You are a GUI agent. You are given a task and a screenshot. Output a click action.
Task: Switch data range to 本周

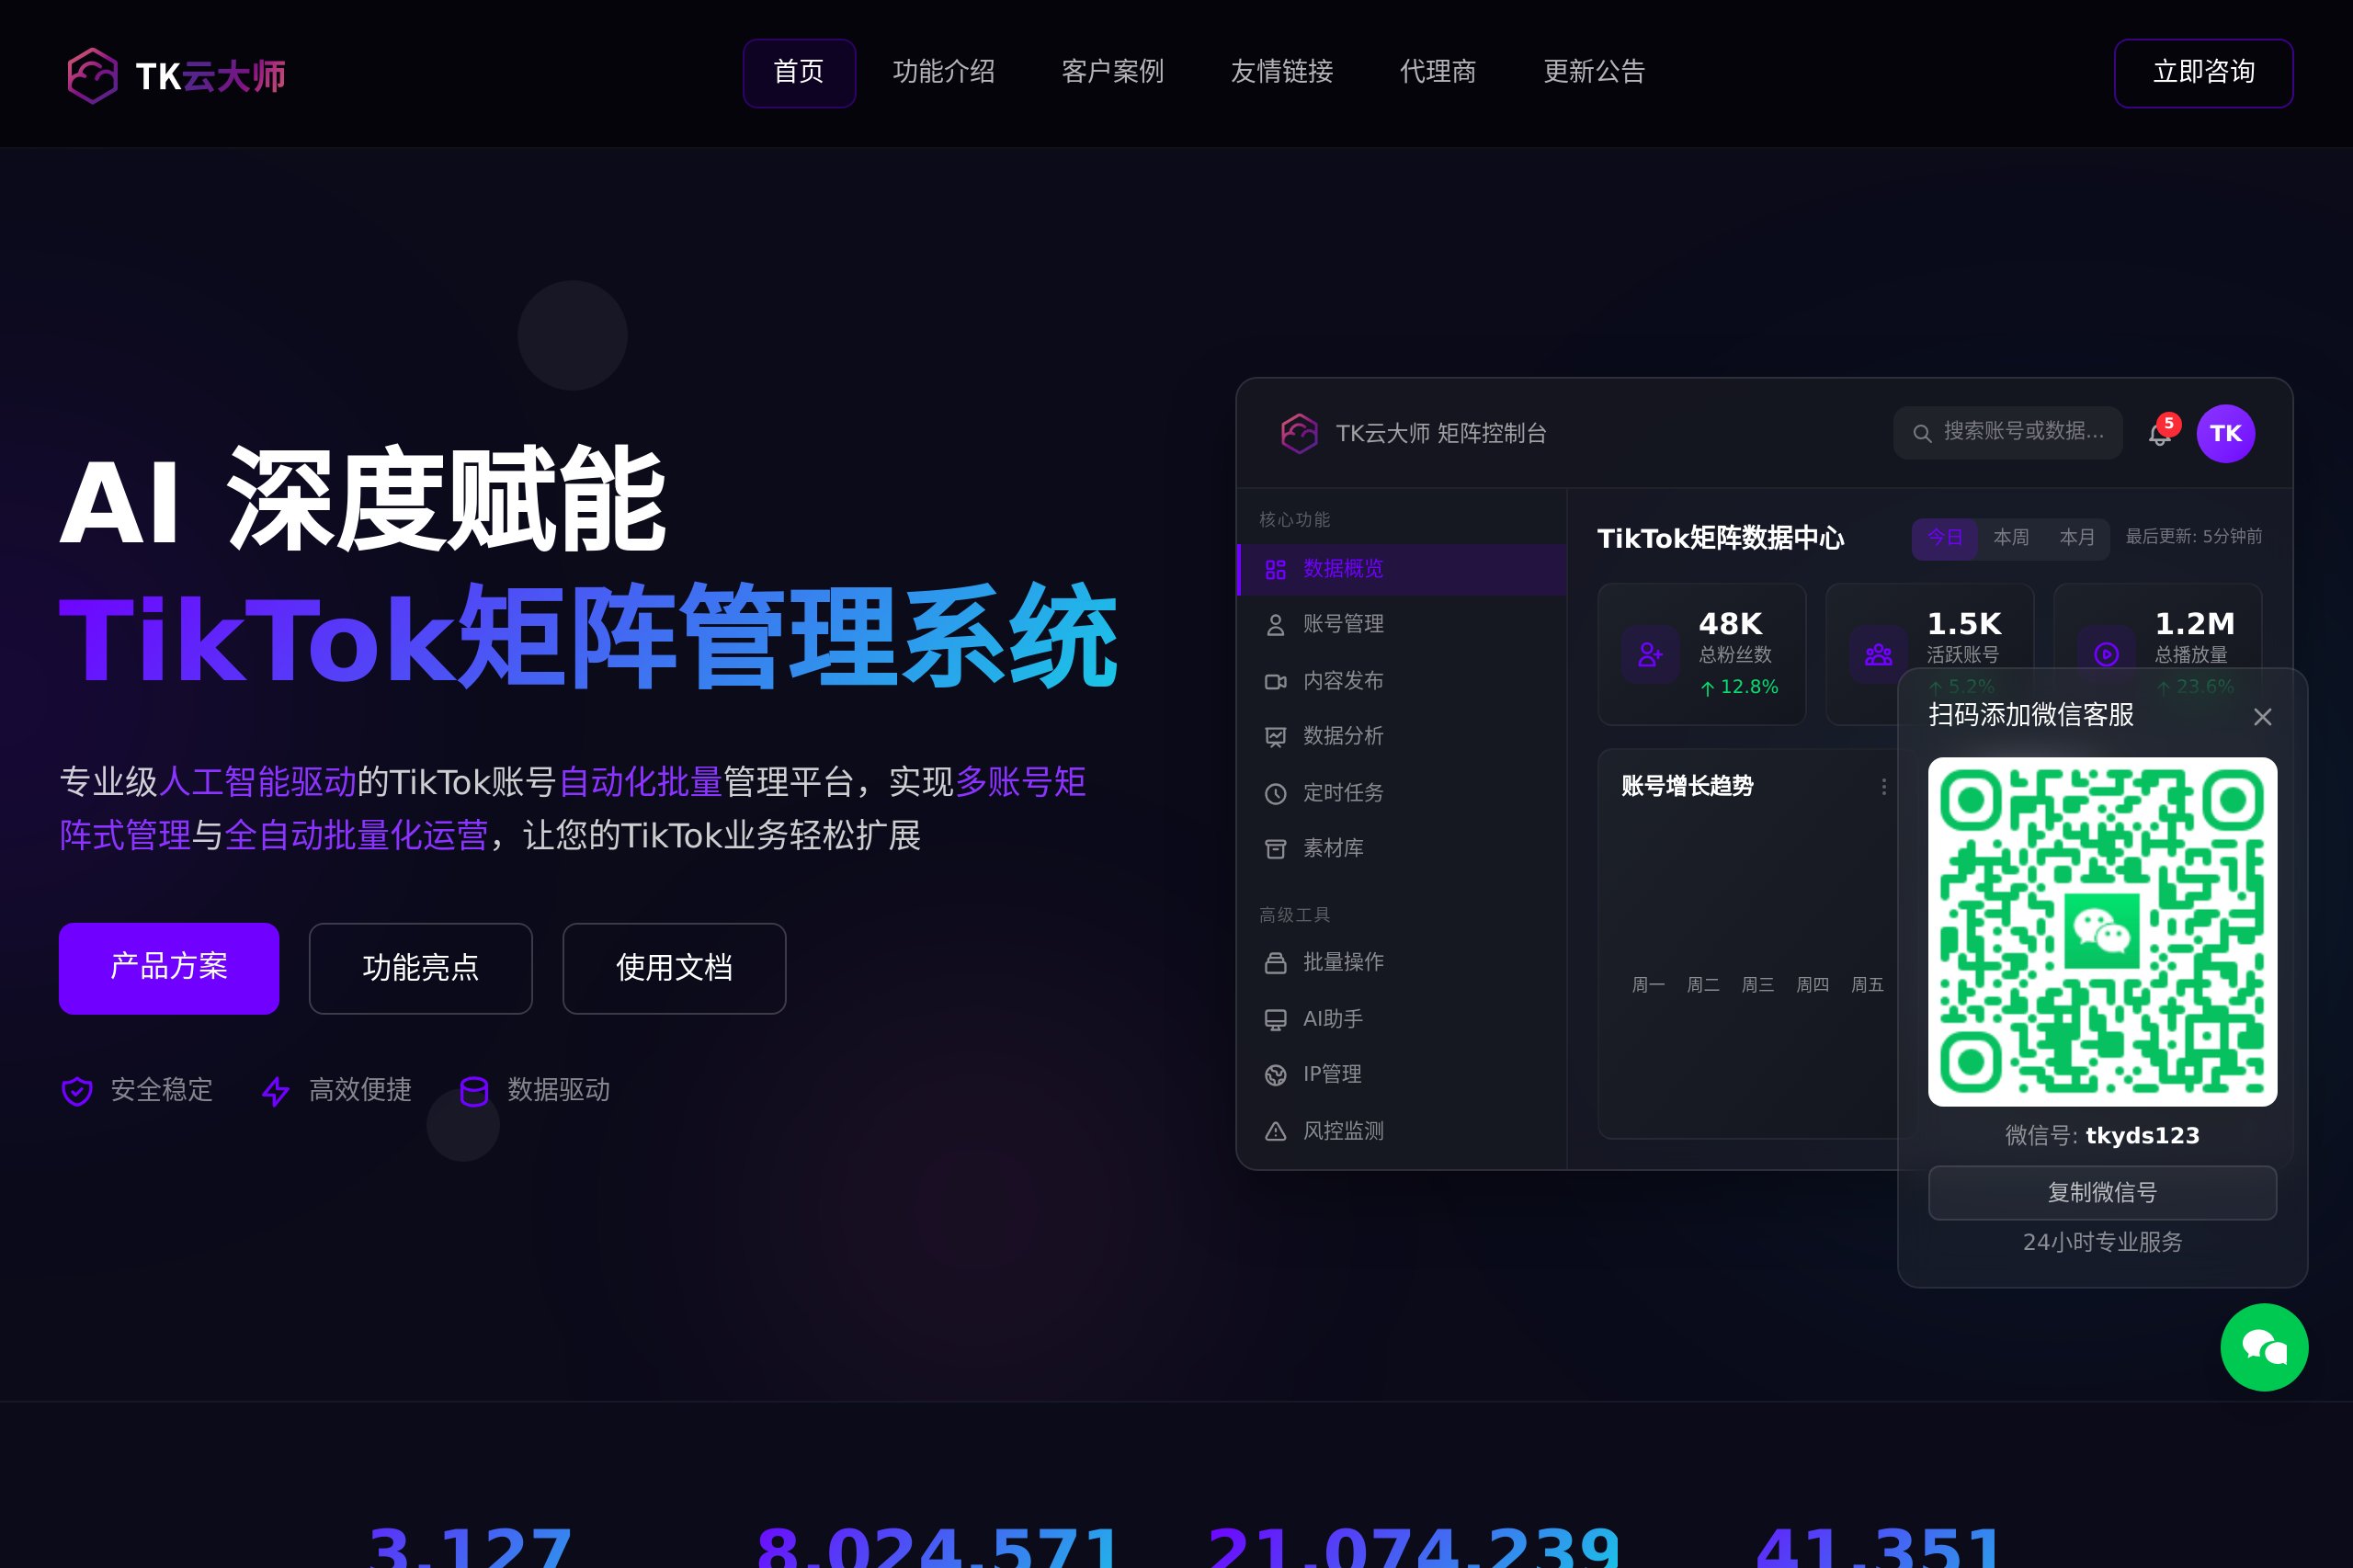(2011, 538)
